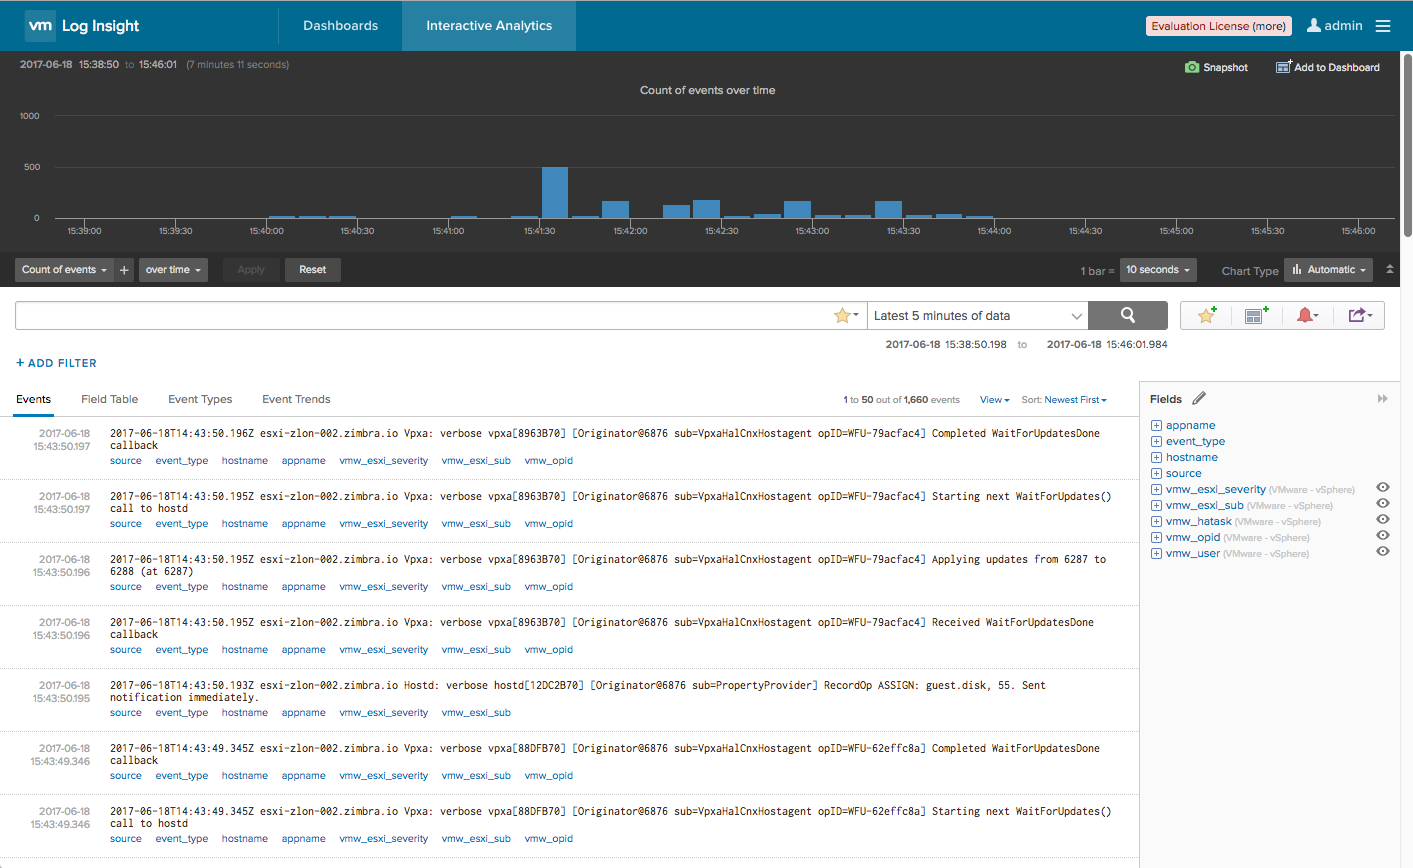This screenshot has width=1413, height=868.
Task: Toggle visibility of vmw_esxi_sub field
Action: coord(1383,504)
